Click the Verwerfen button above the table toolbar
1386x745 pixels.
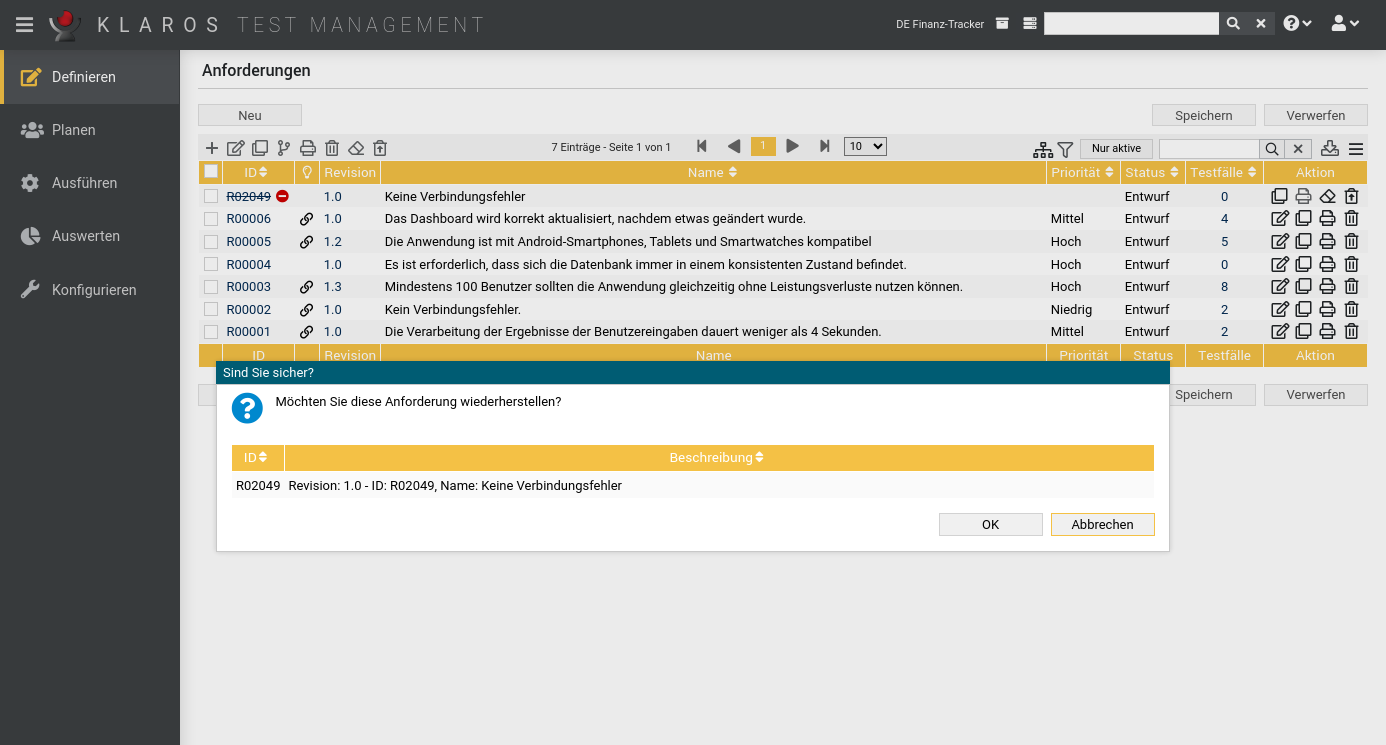coord(1316,115)
